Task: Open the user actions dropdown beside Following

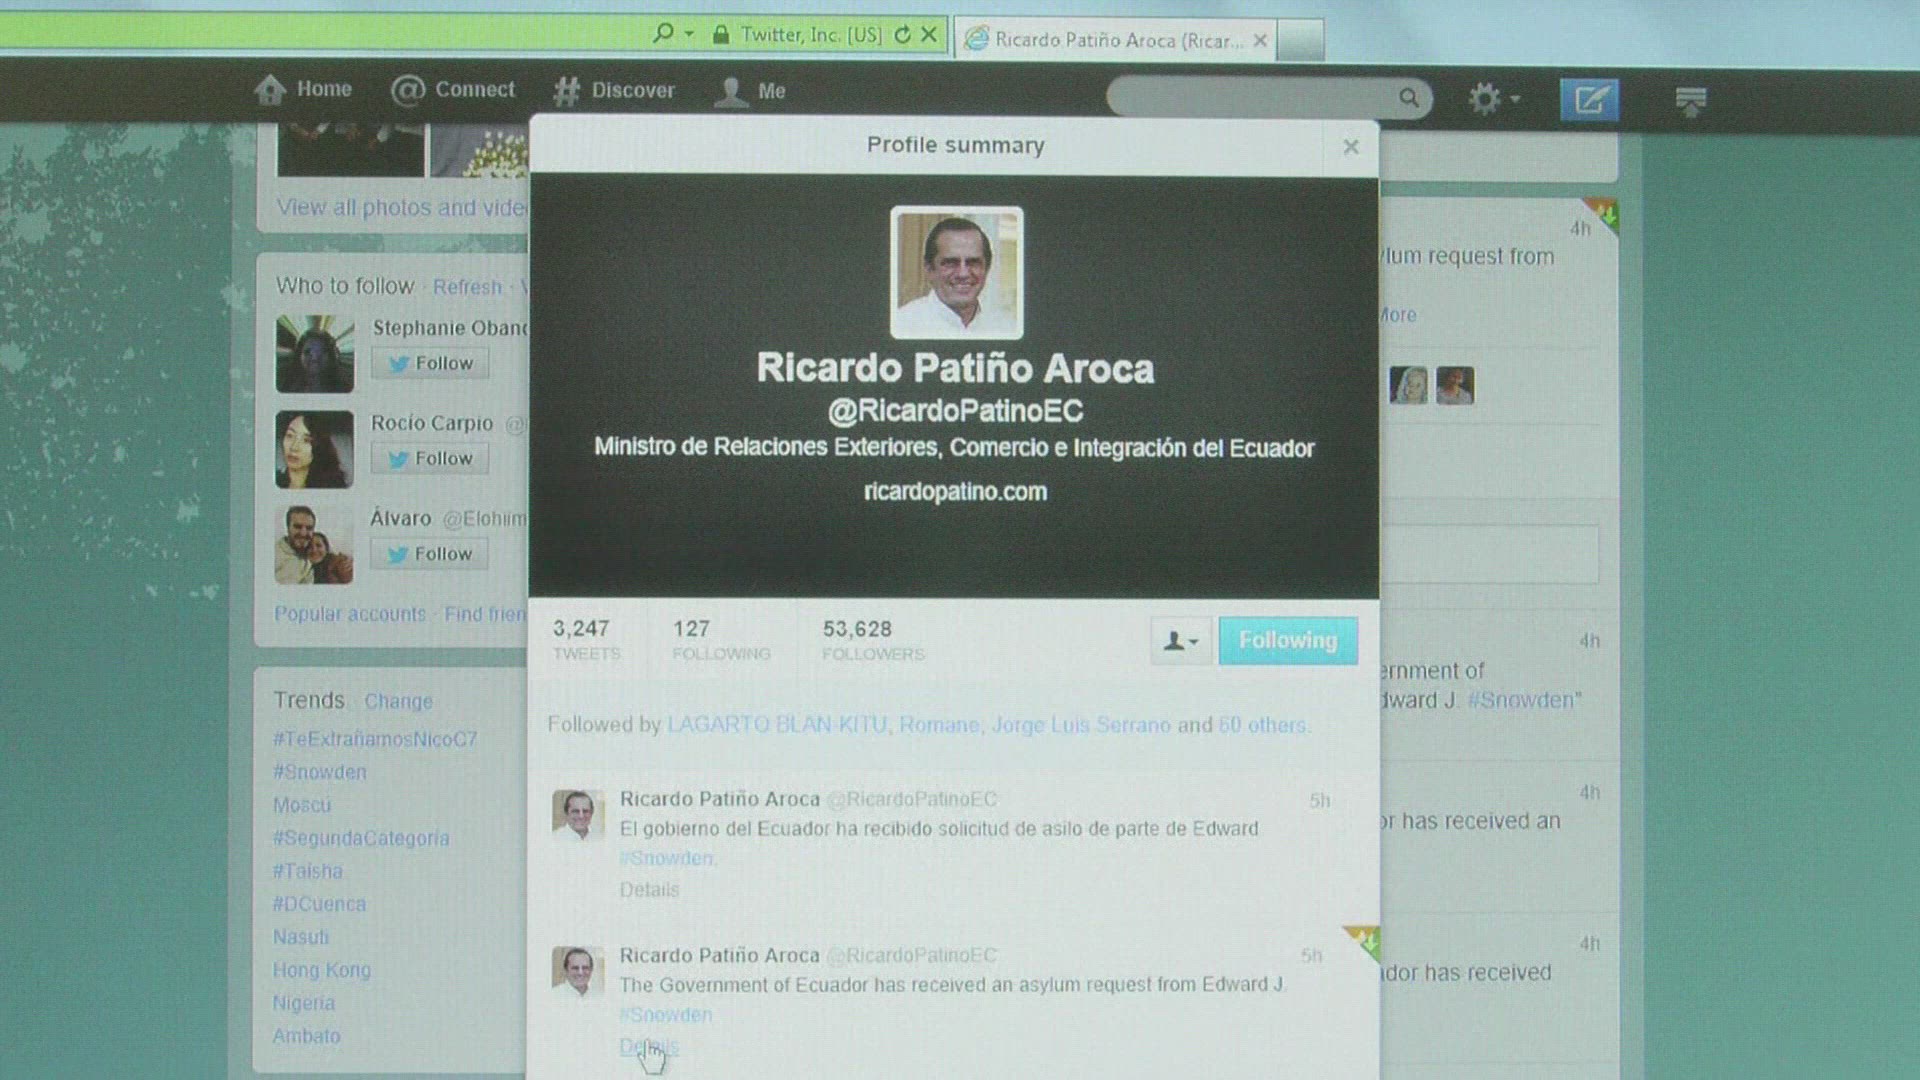Action: (1181, 641)
